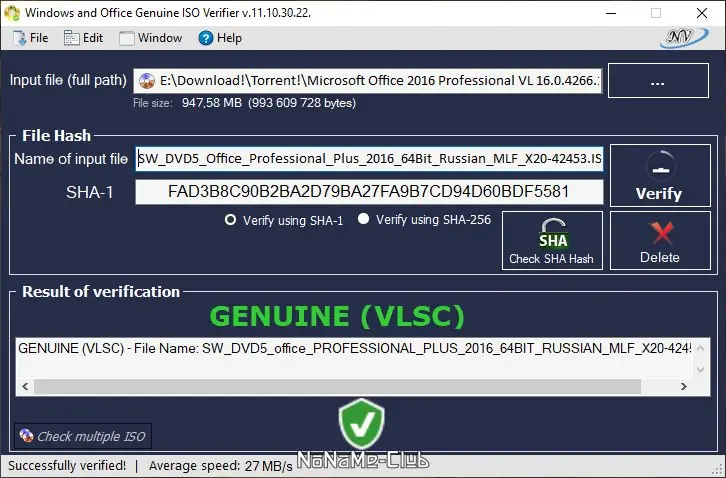Click the Window menu icon
This screenshot has height=478, width=726.
127,38
